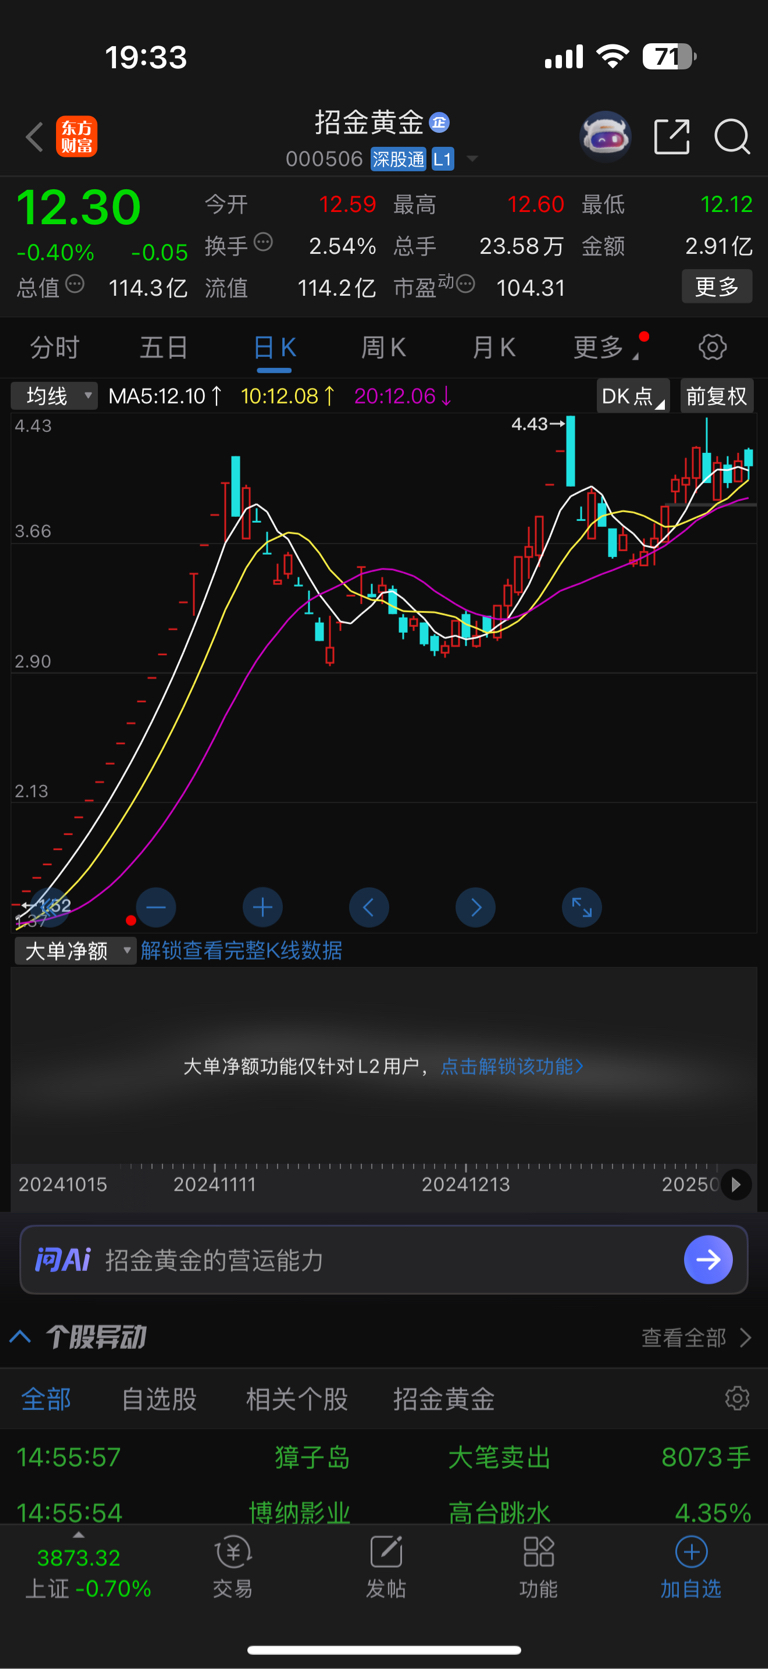Tap stock name 招金黄金 title
Viewport: 768px width, 1669px height.
(x=369, y=122)
